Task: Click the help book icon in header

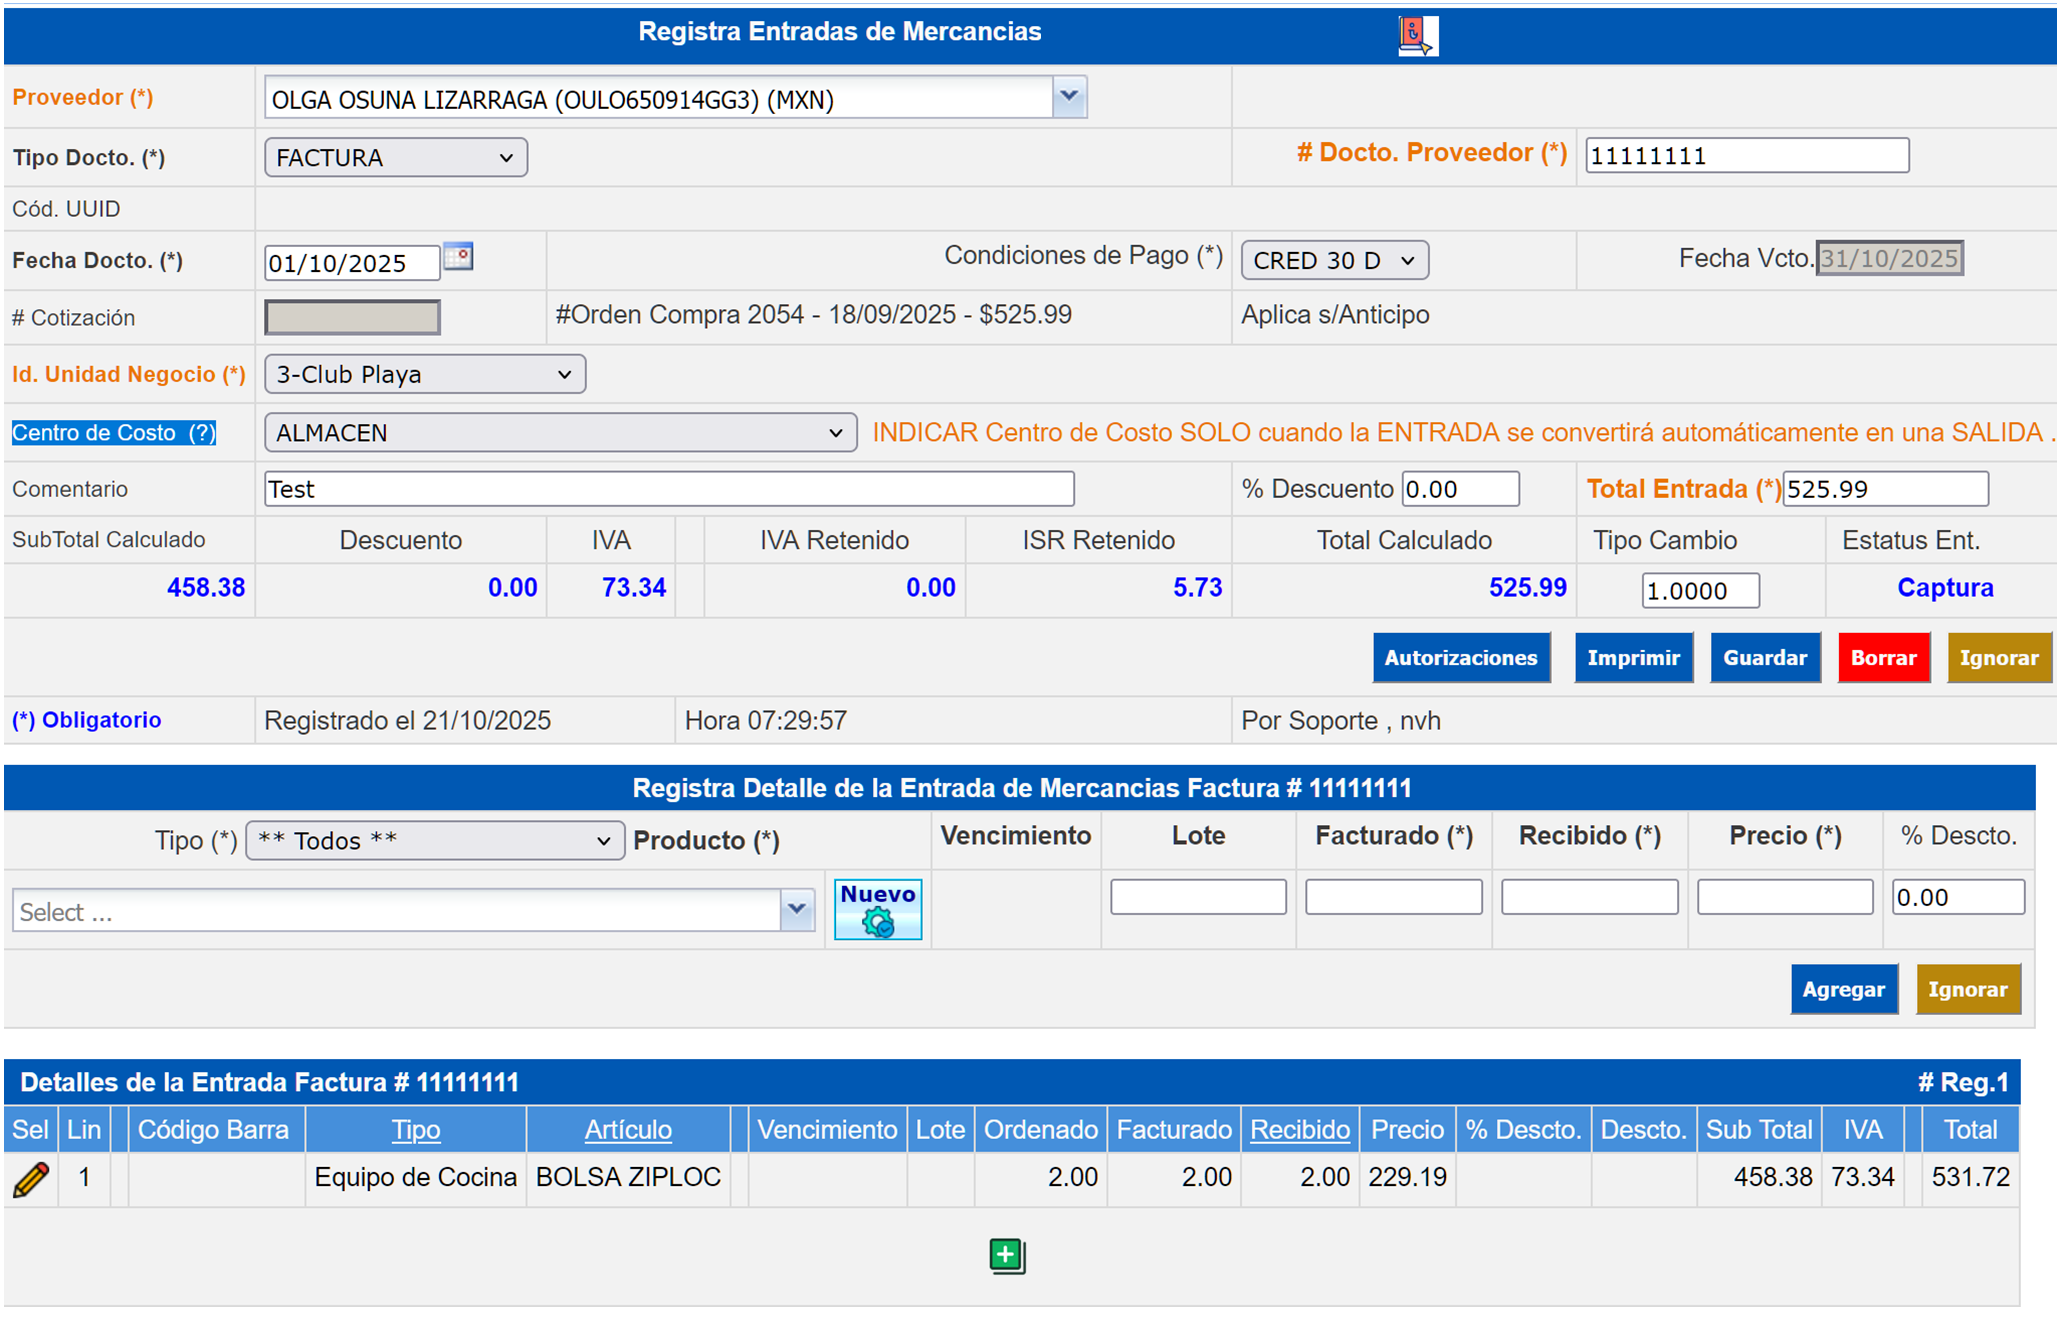Action: [1417, 36]
